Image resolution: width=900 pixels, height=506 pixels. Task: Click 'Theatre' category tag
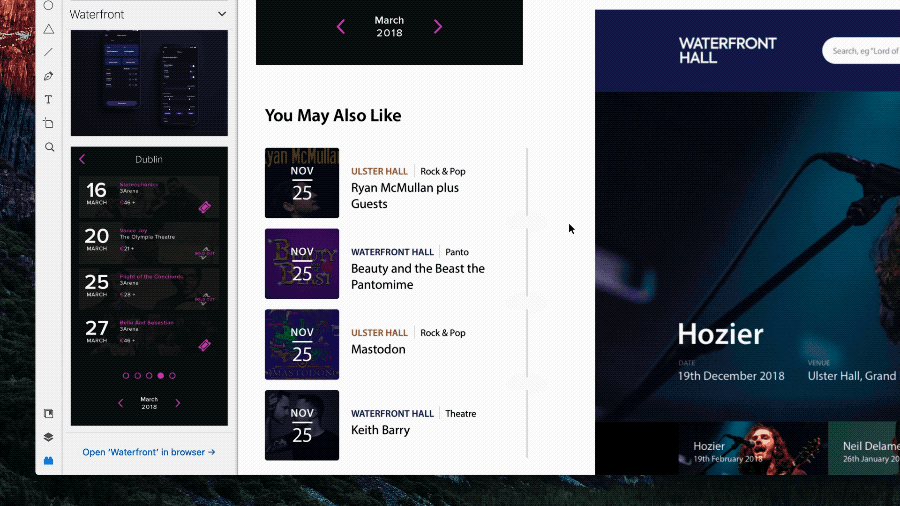(461, 414)
